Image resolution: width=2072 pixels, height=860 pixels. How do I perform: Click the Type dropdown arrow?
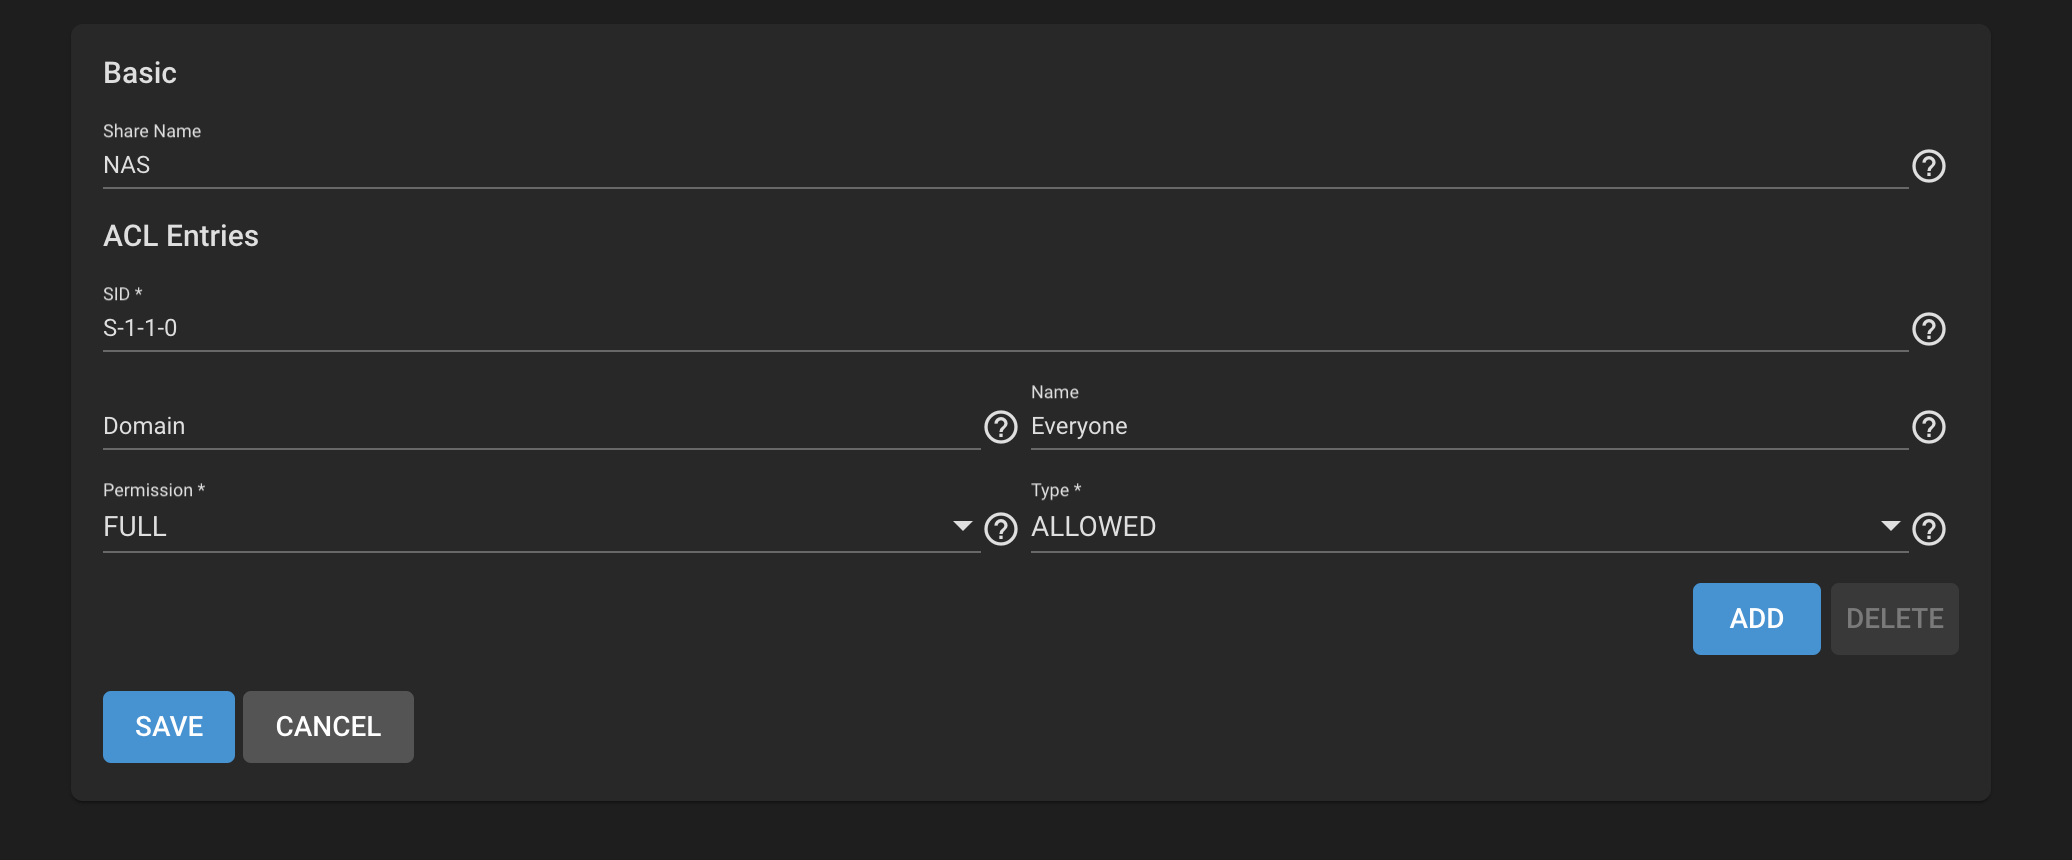pyautogui.click(x=1890, y=526)
